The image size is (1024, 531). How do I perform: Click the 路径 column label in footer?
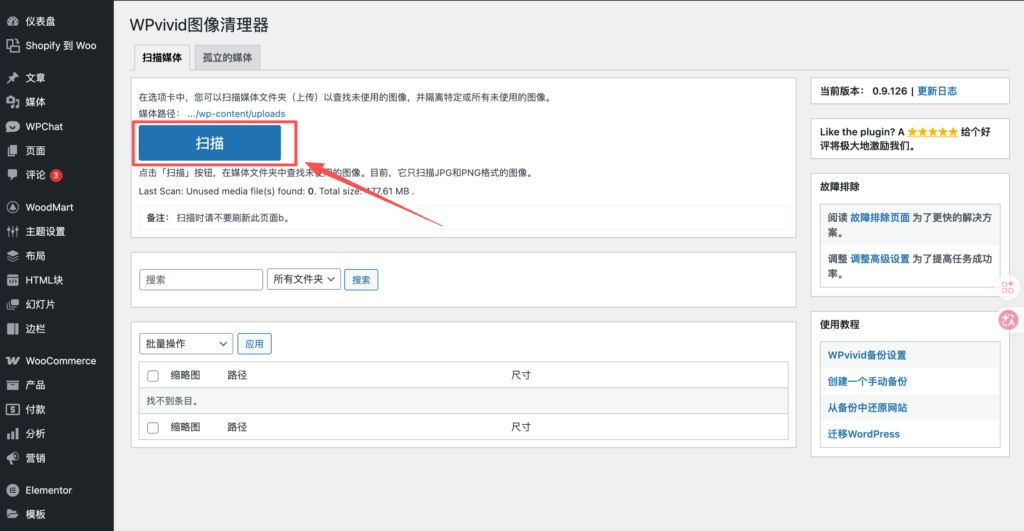[237, 427]
